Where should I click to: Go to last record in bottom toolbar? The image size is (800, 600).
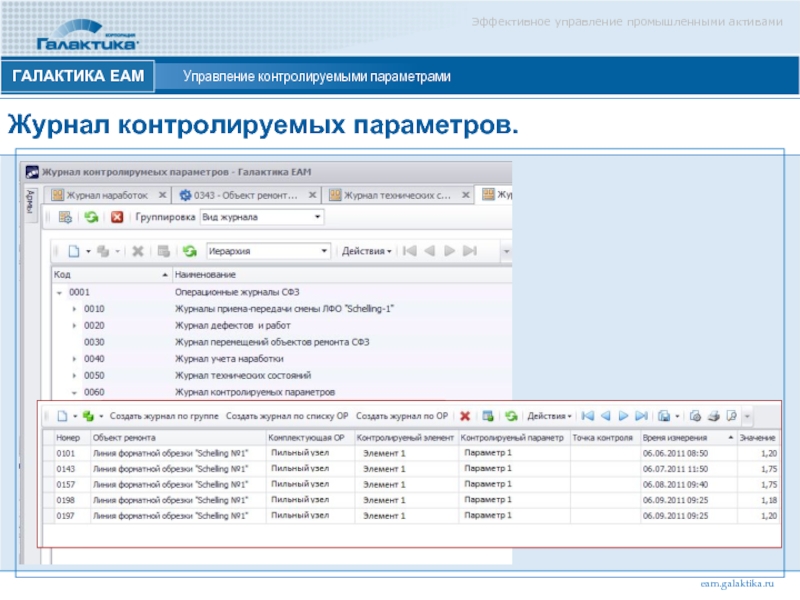(x=640, y=415)
